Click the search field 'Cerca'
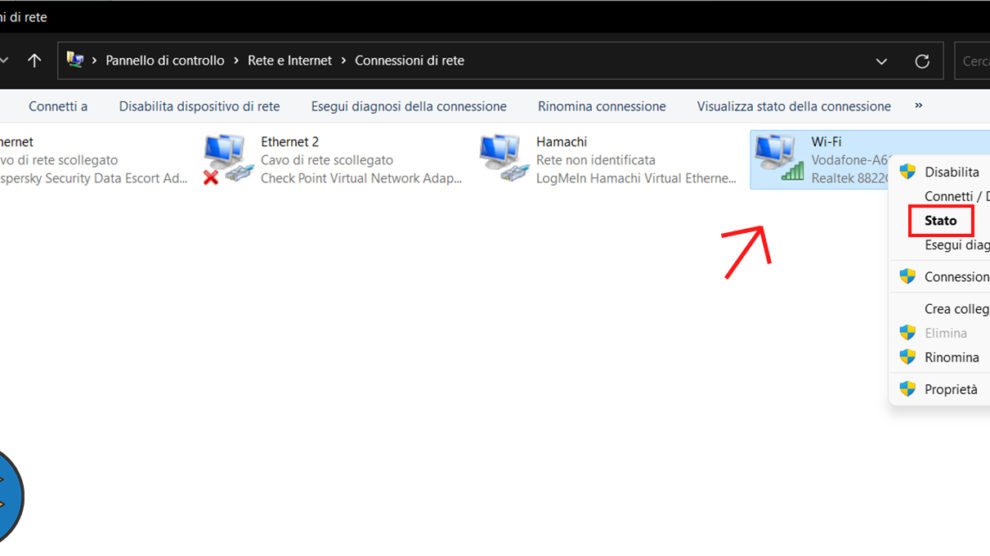Viewport: 990px width, 556px height. (972, 61)
